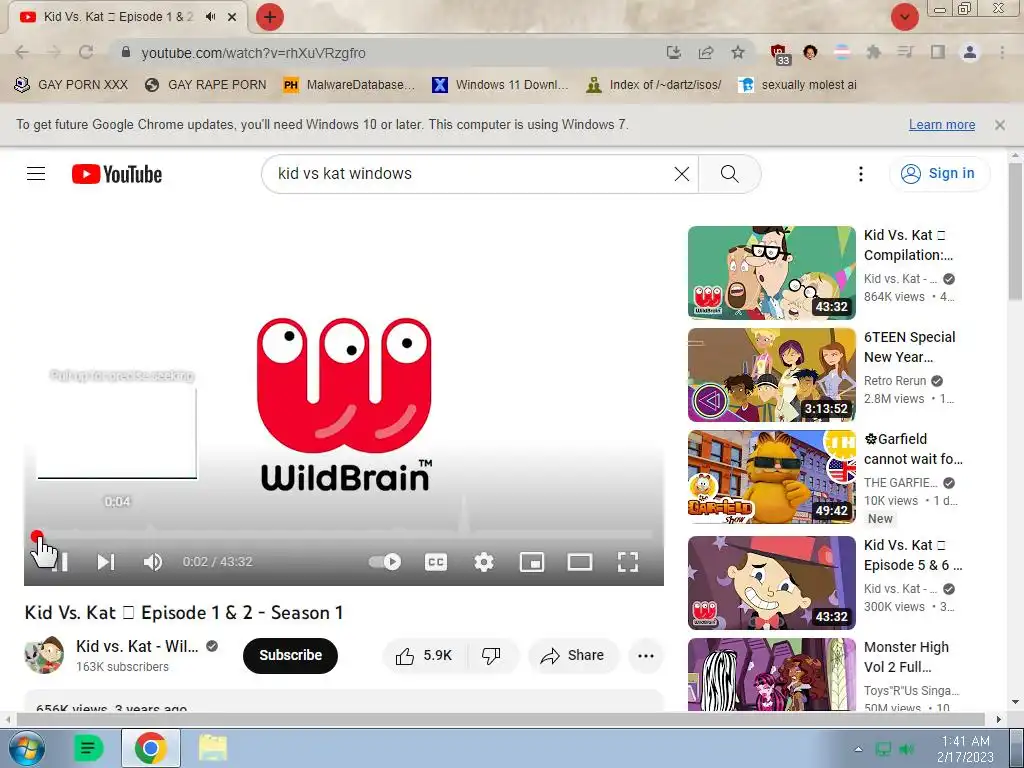1024x768 pixels.
Task: Open Kid vs. Kat - Wil... channel name
Action: pyautogui.click(x=137, y=646)
